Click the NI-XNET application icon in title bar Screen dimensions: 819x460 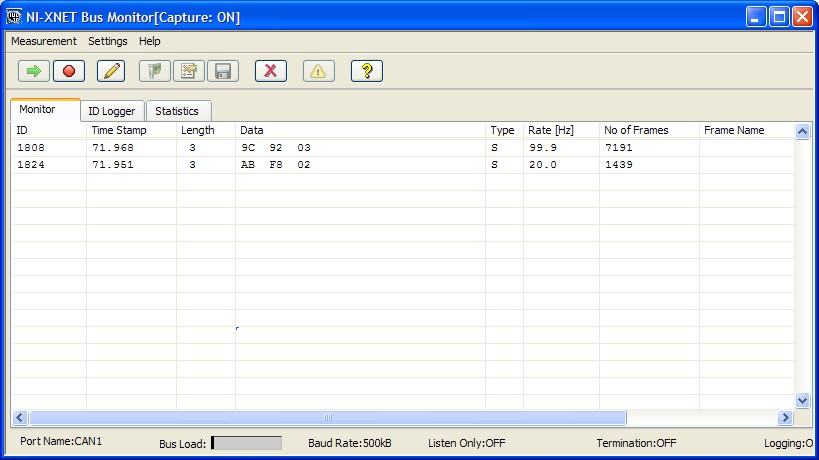click(x=14, y=17)
